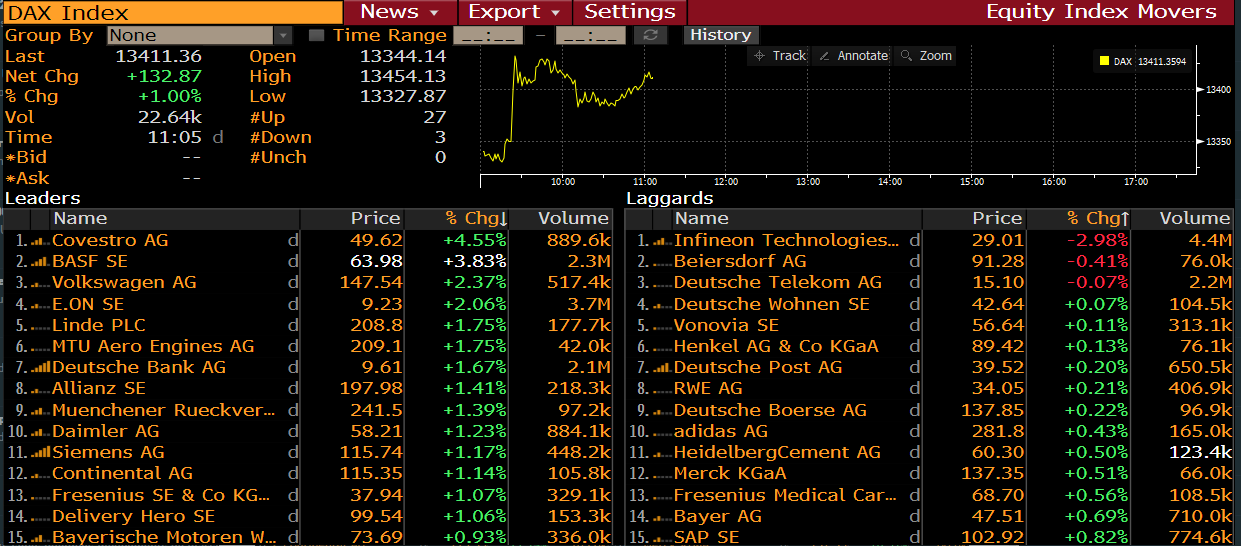Click the Henkel AG & Co KGaA row name

(x=776, y=347)
